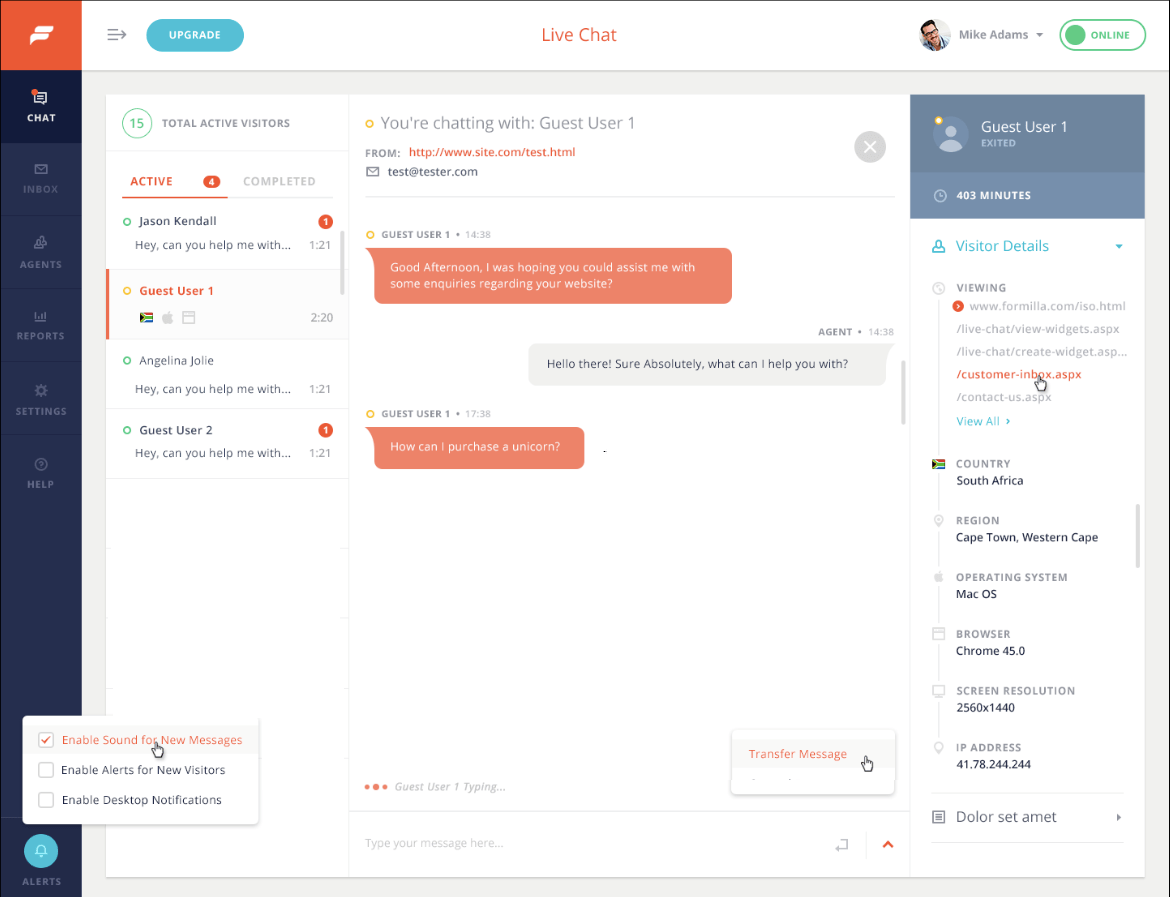Click in the message input field
The image size is (1170, 897).
pos(589,843)
